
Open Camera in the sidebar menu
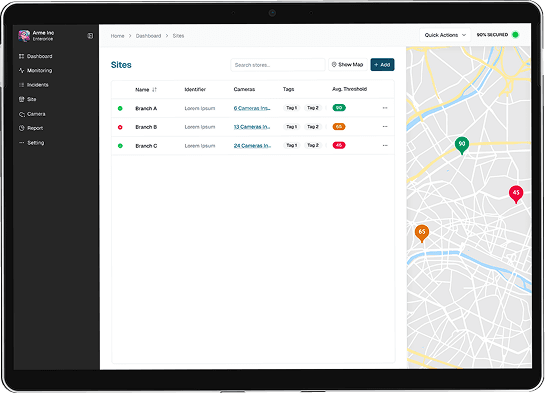36,114
